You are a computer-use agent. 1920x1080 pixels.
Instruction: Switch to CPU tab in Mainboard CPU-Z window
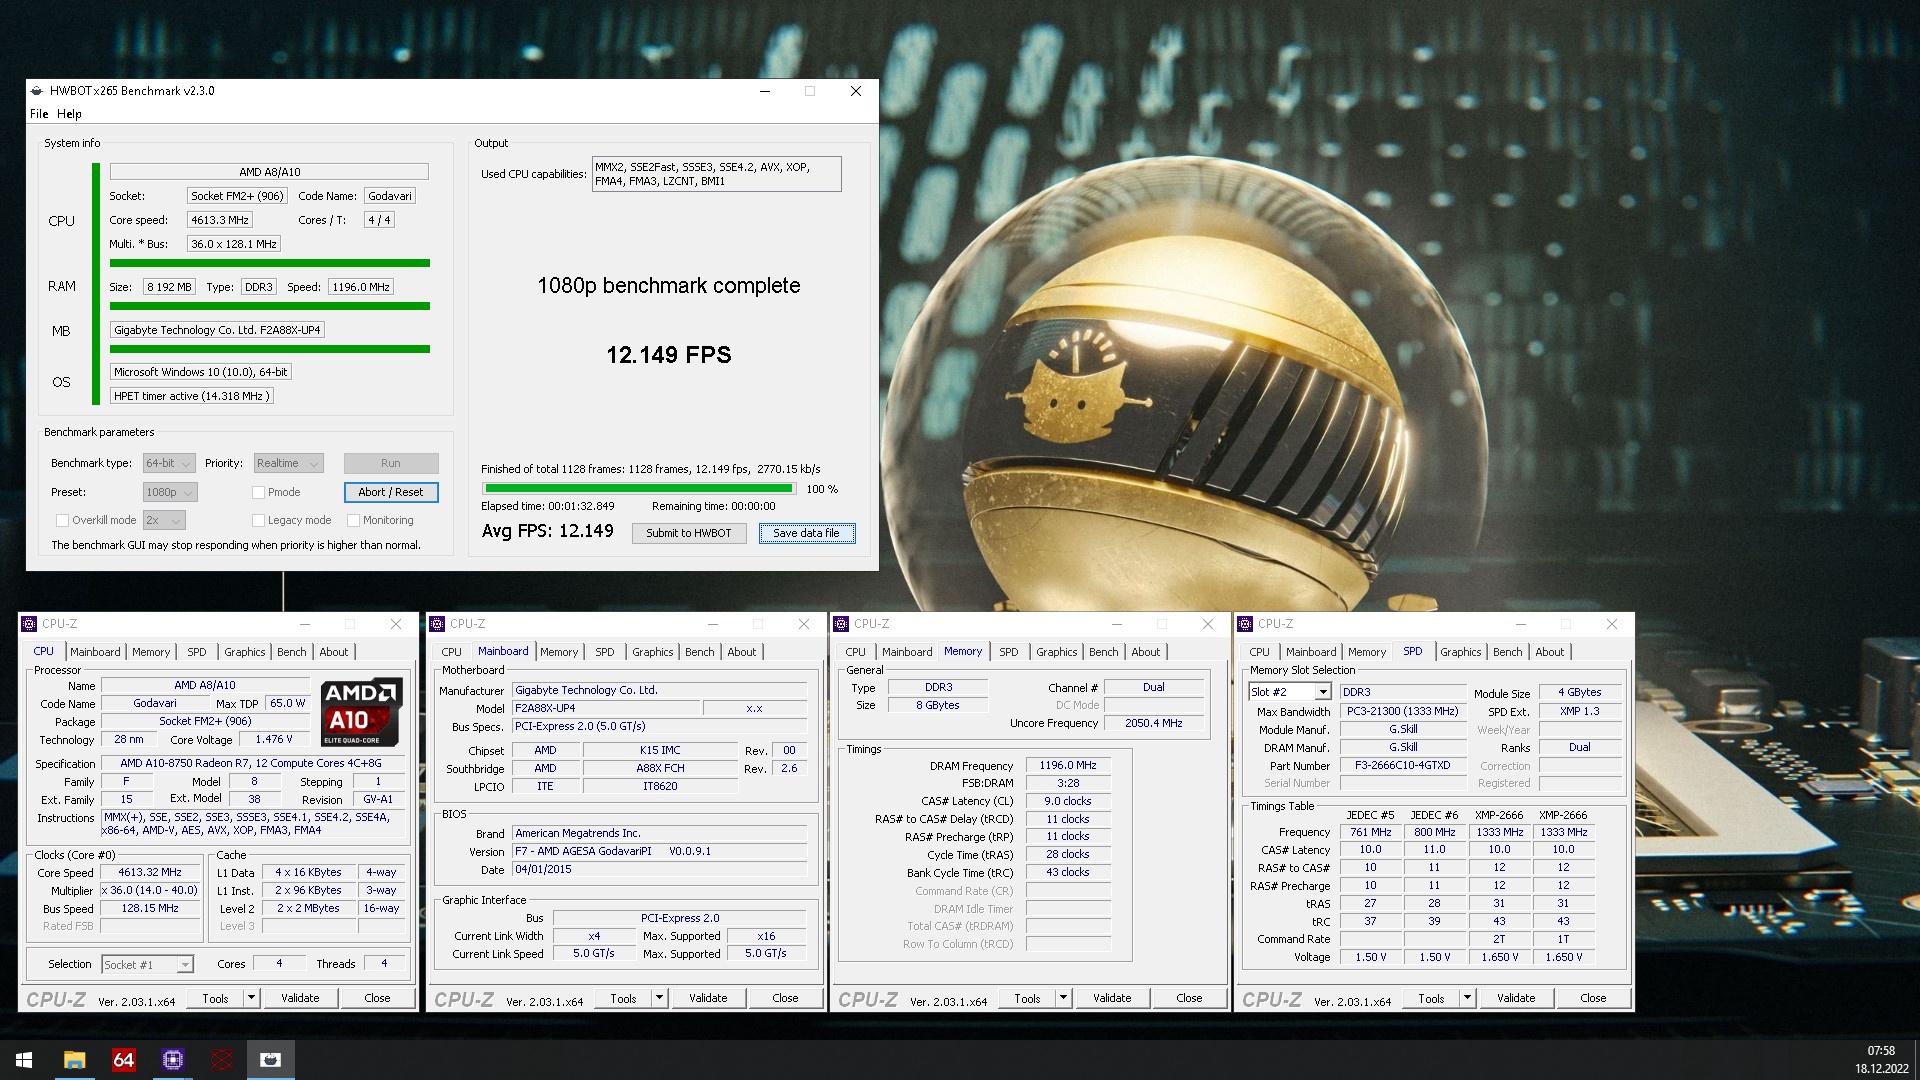[452, 652]
